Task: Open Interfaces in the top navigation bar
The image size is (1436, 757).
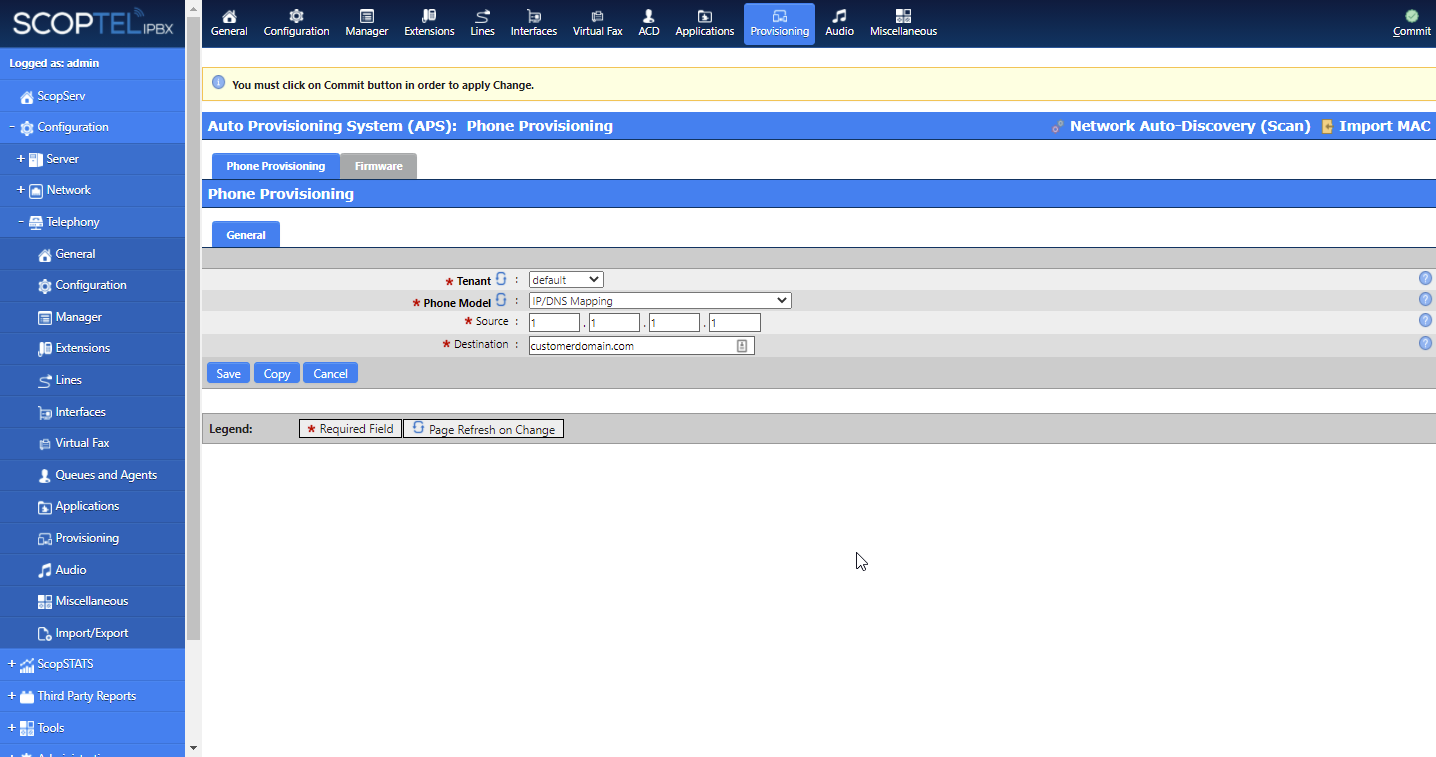Action: click(x=534, y=24)
